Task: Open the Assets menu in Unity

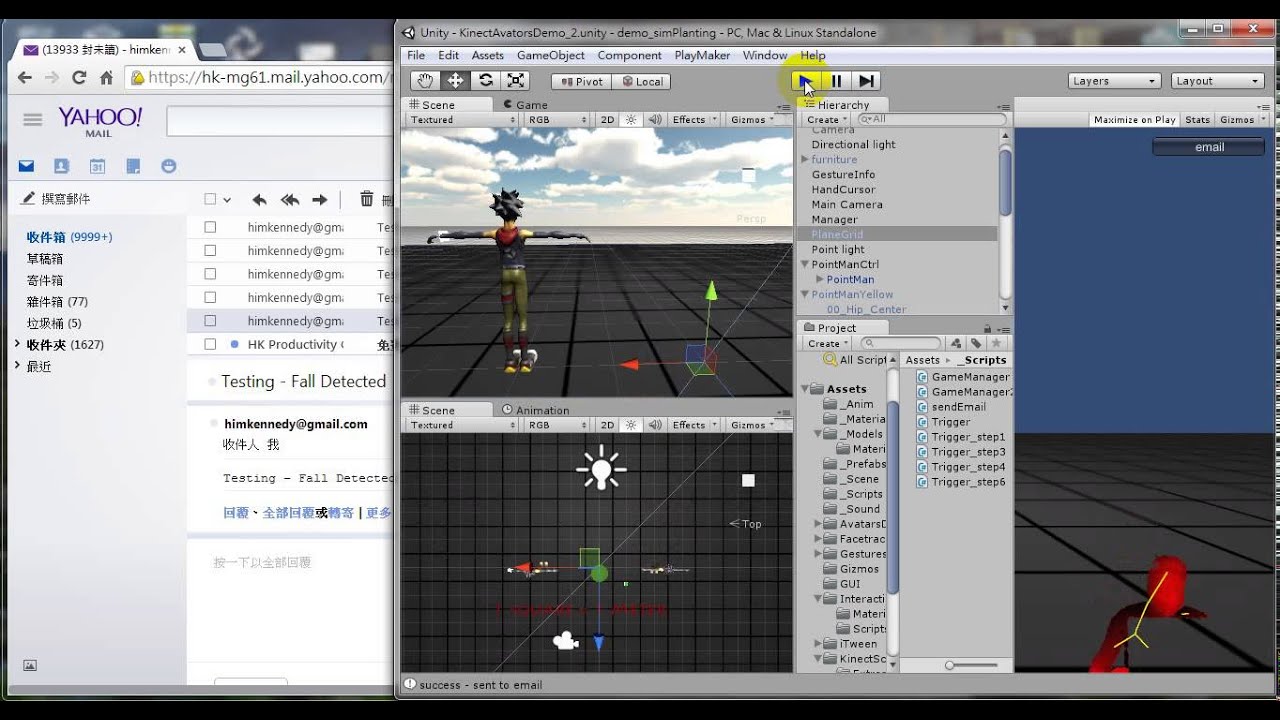Action: pyautogui.click(x=488, y=55)
